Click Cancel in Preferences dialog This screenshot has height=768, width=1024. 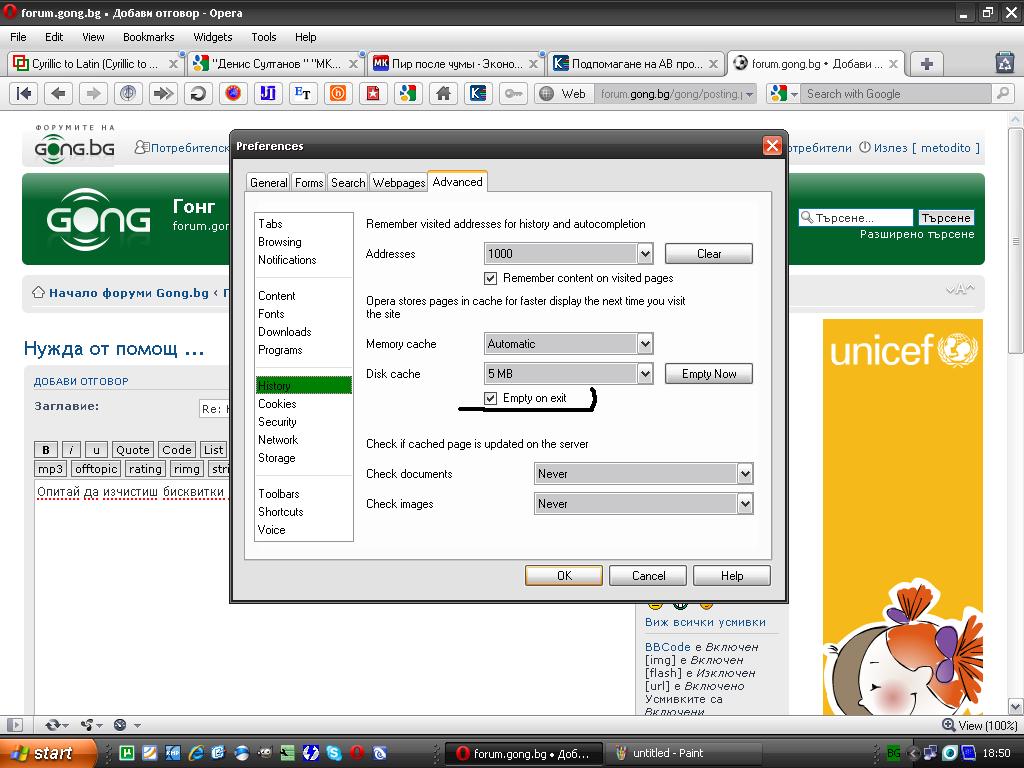(x=648, y=575)
